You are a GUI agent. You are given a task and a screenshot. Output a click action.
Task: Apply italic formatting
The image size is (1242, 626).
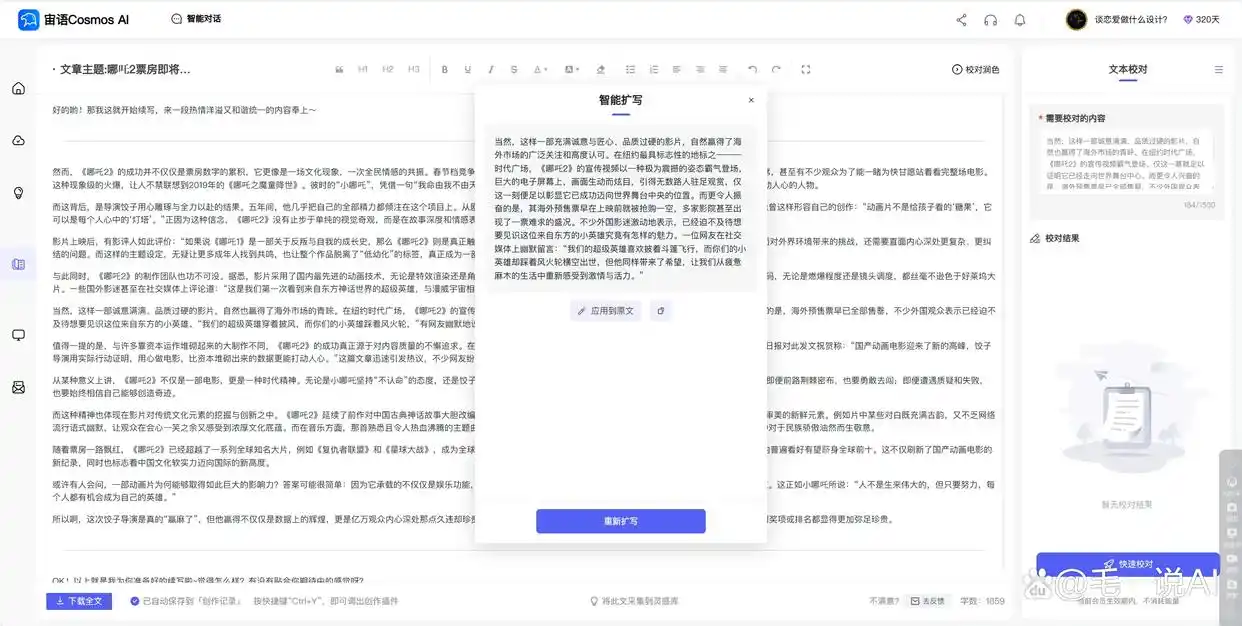click(491, 69)
